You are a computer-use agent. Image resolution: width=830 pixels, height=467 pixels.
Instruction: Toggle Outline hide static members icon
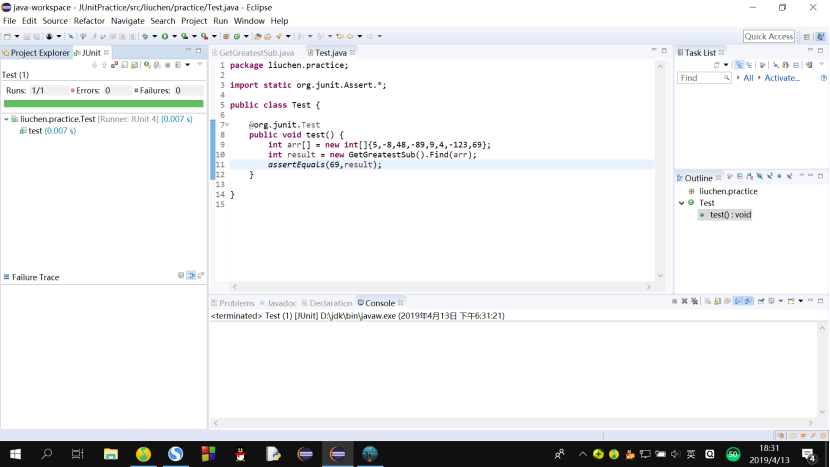[770, 176]
